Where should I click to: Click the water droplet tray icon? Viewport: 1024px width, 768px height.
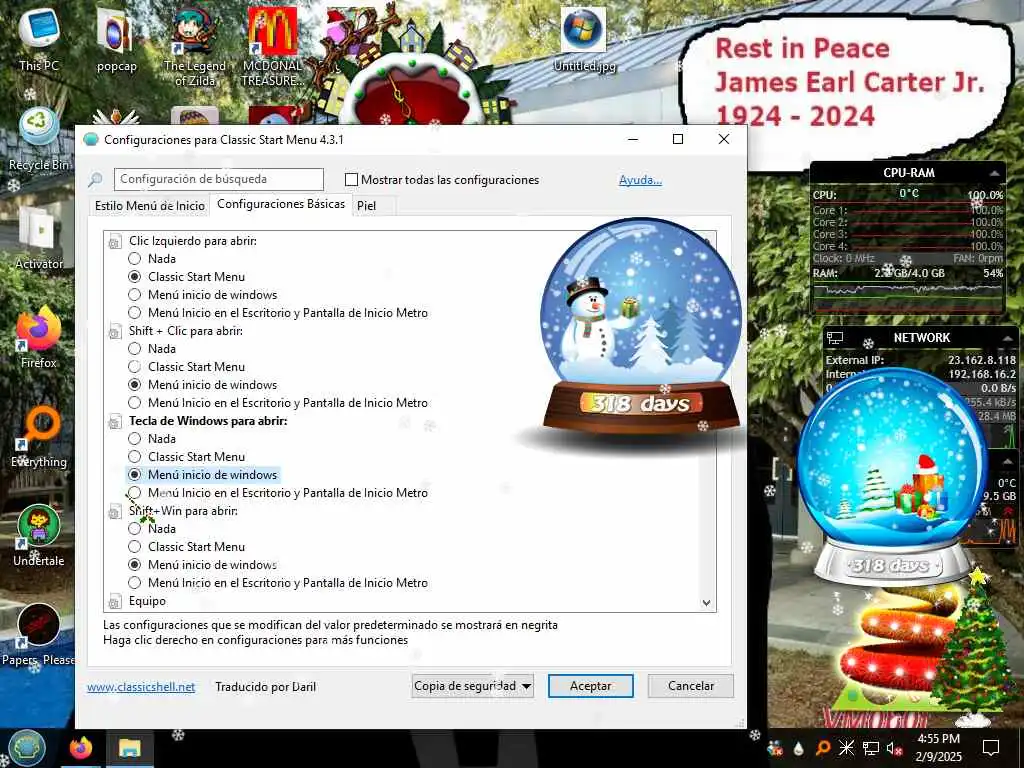799,748
